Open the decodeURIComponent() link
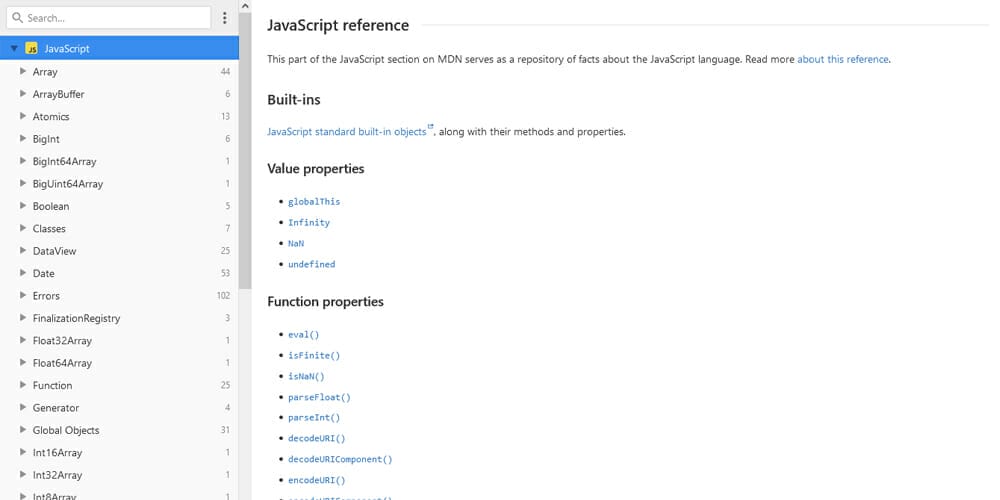The width and height of the screenshot is (1000, 500). tap(340, 459)
